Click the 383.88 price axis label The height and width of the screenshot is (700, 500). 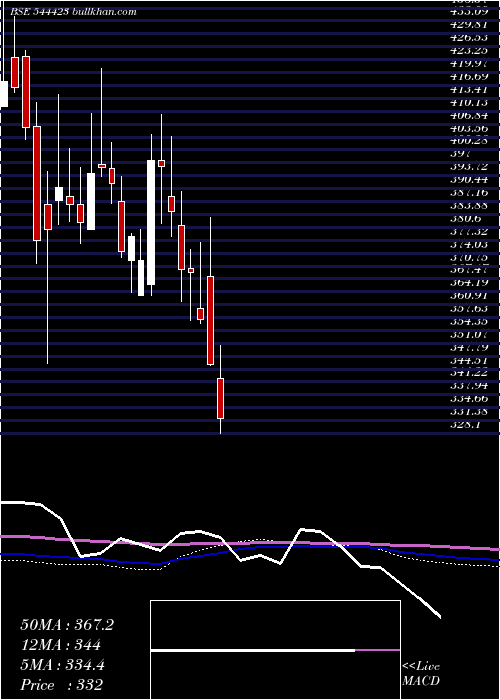(468, 205)
